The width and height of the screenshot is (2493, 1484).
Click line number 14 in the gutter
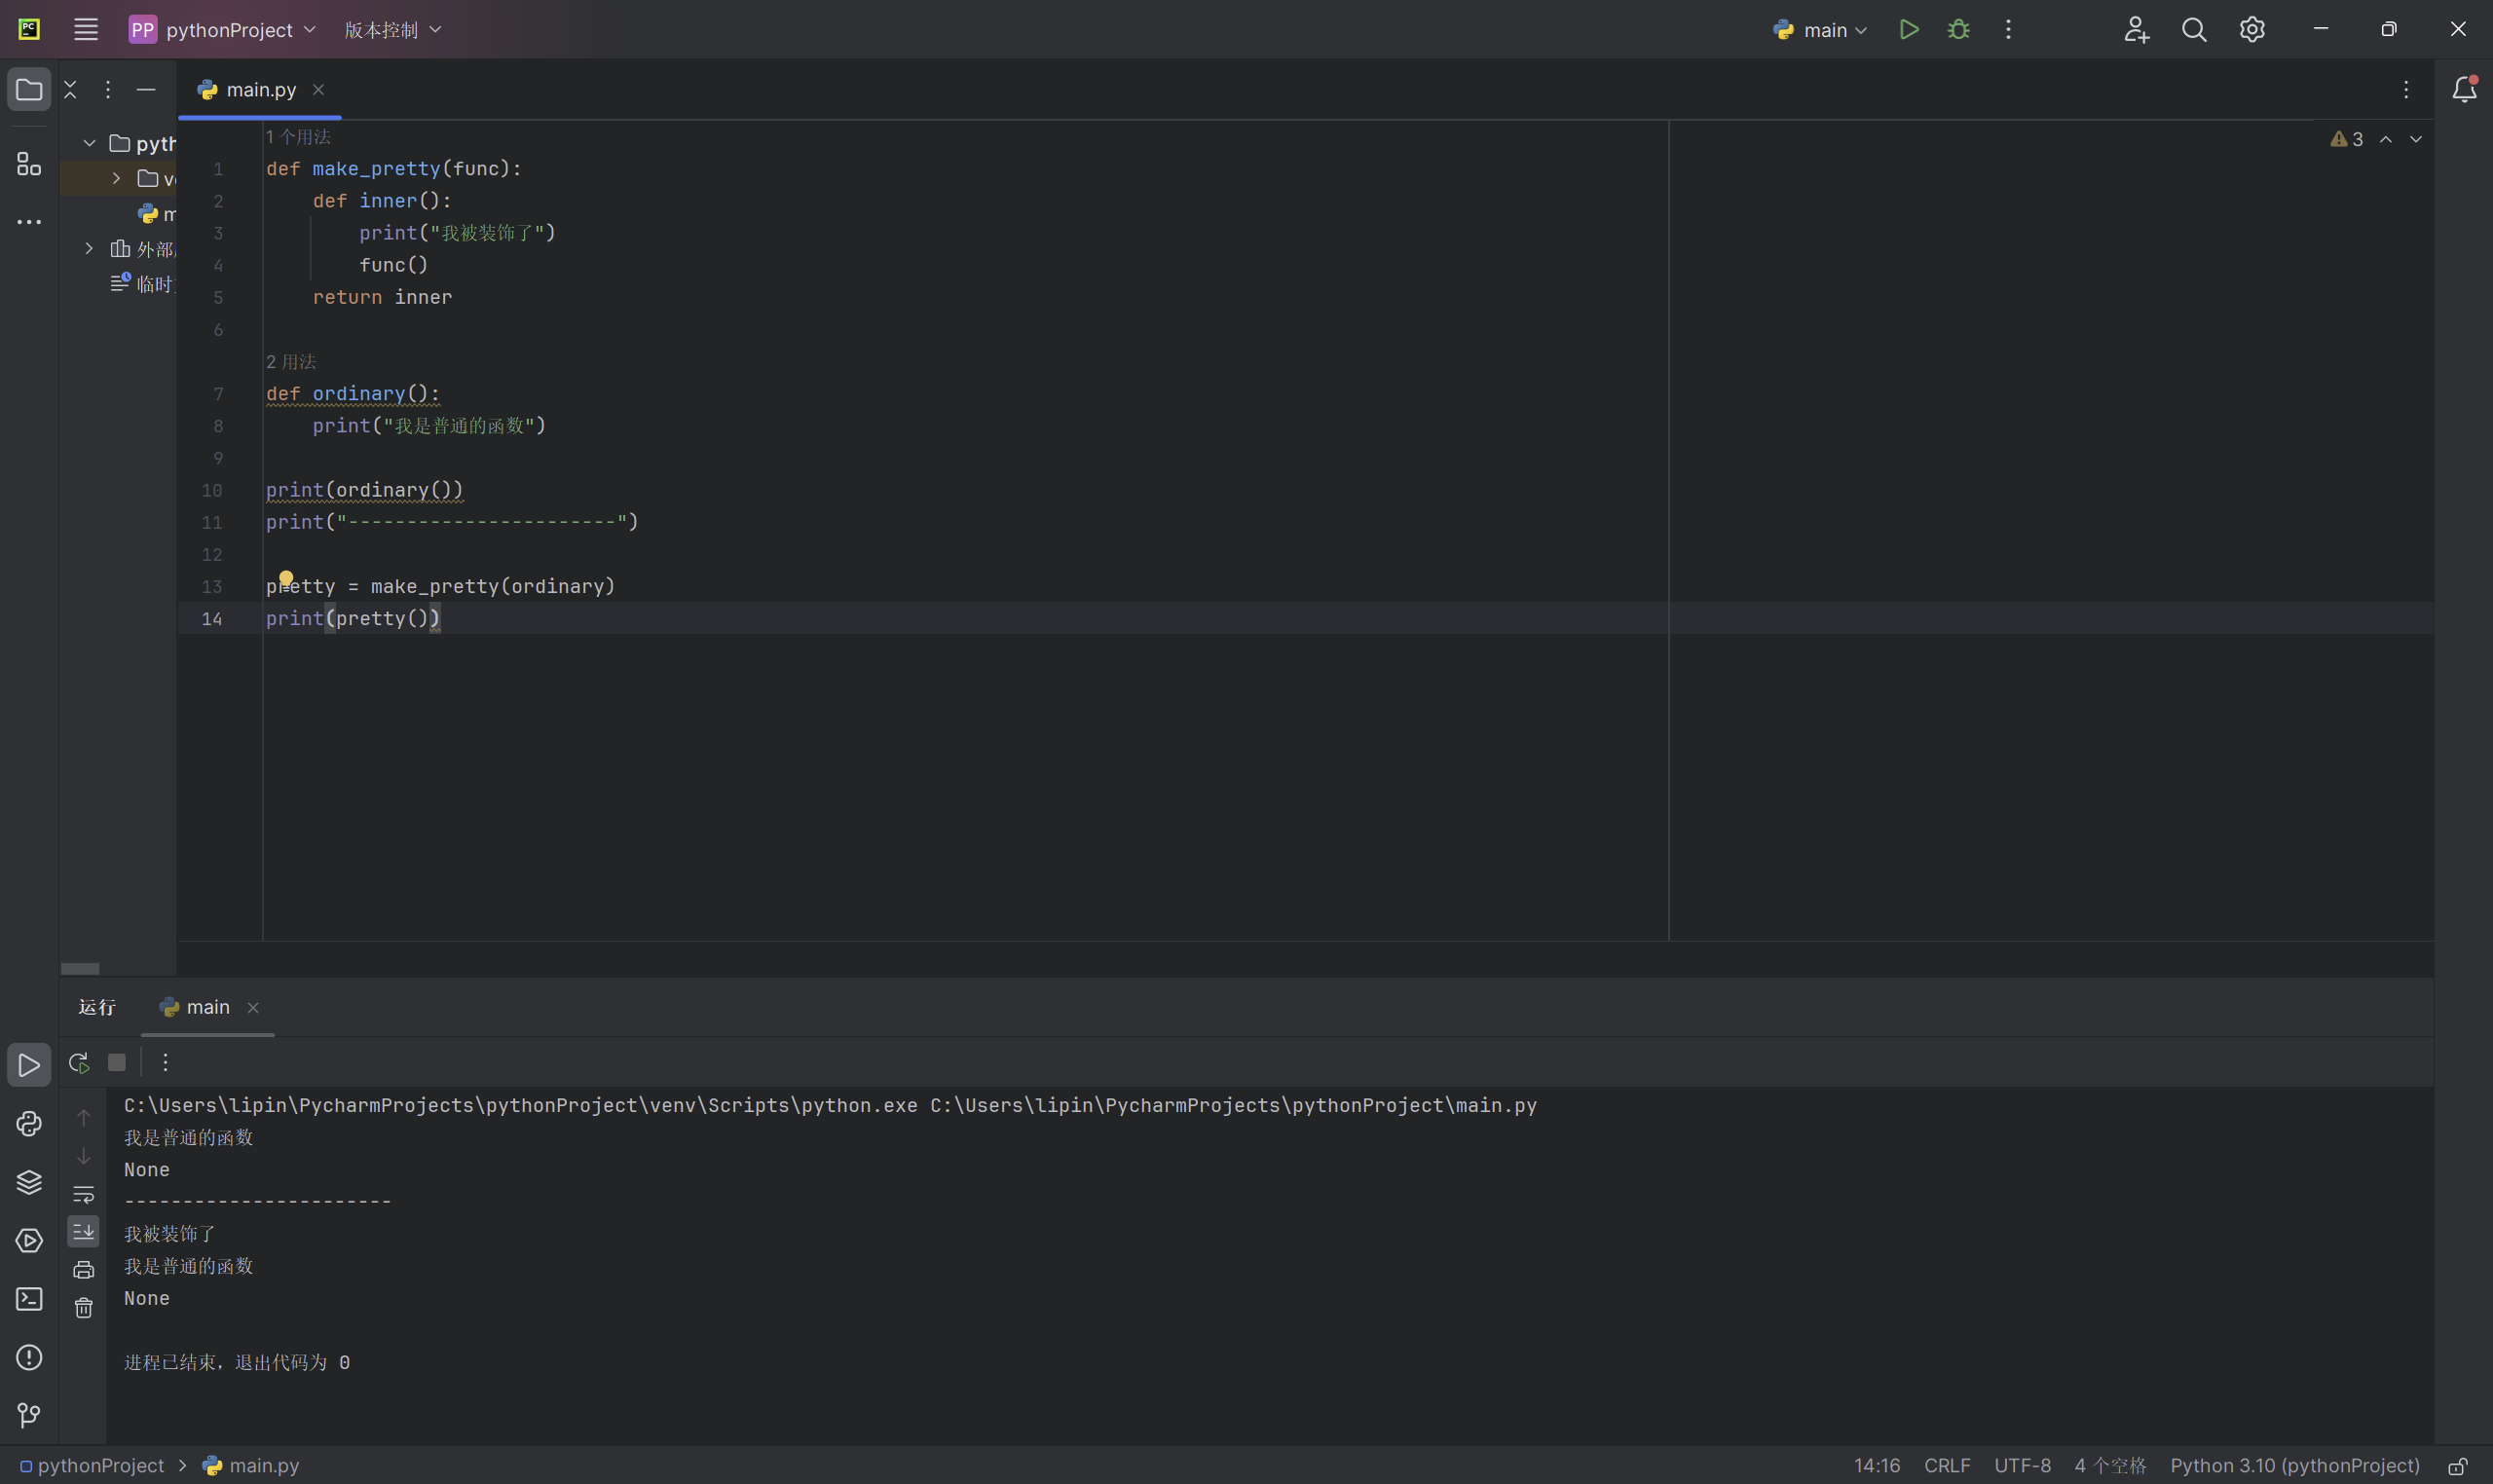point(212,618)
